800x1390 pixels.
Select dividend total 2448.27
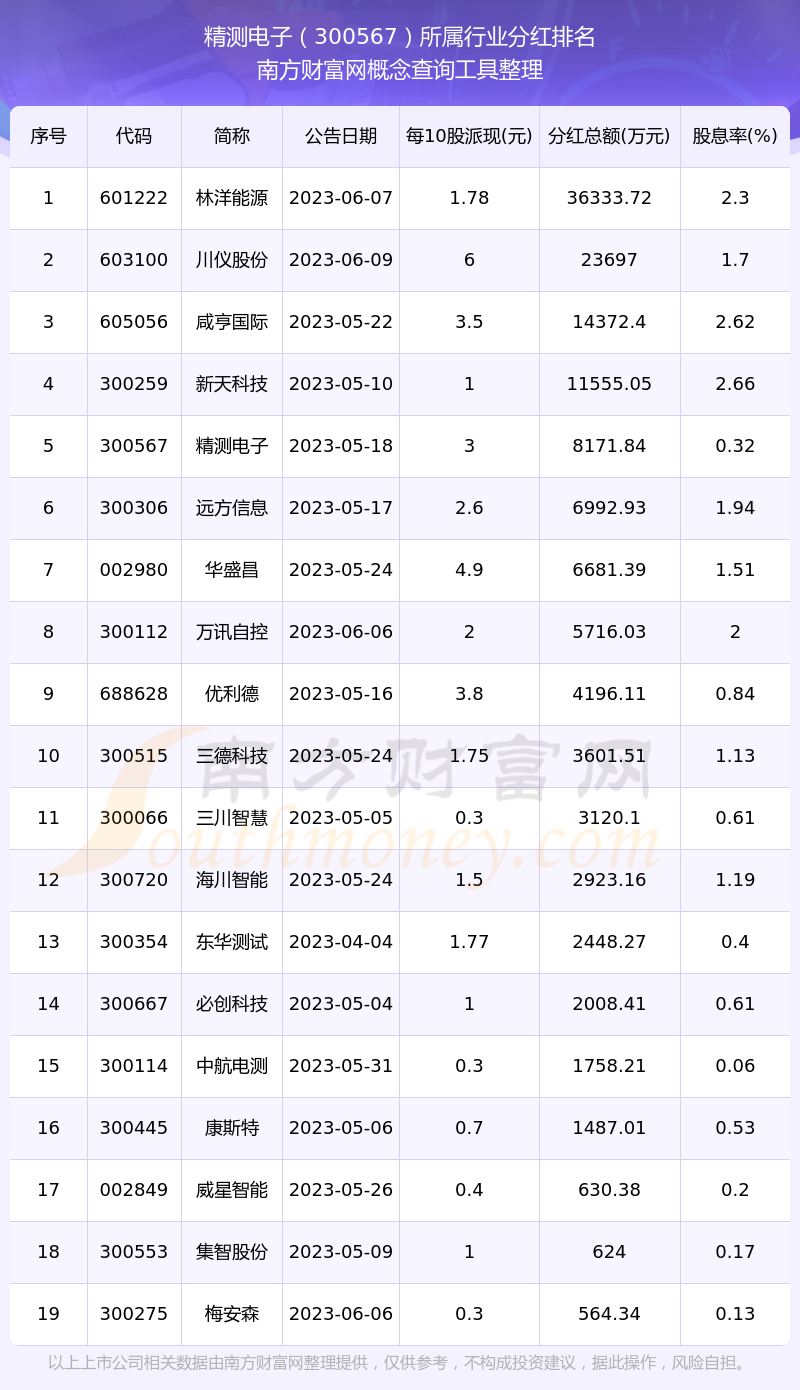(x=609, y=942)
